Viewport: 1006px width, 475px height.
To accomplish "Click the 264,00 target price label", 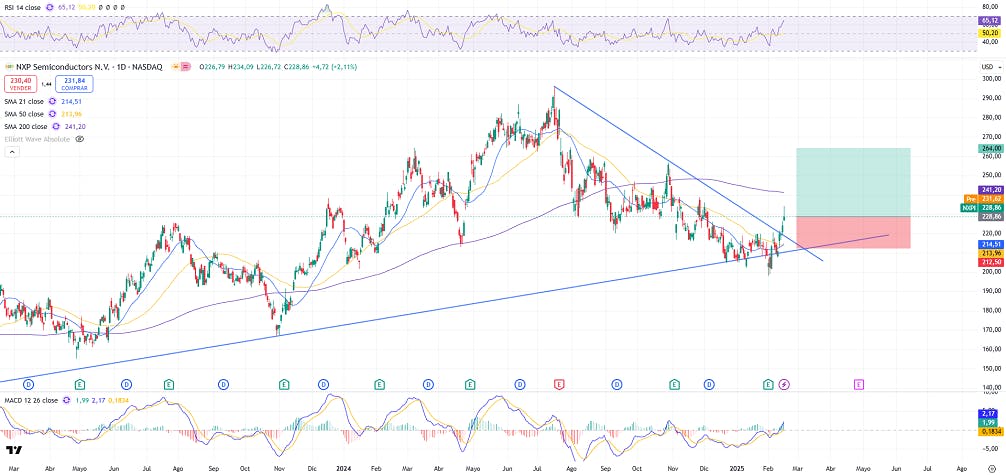I will click(x=989, y=148).
